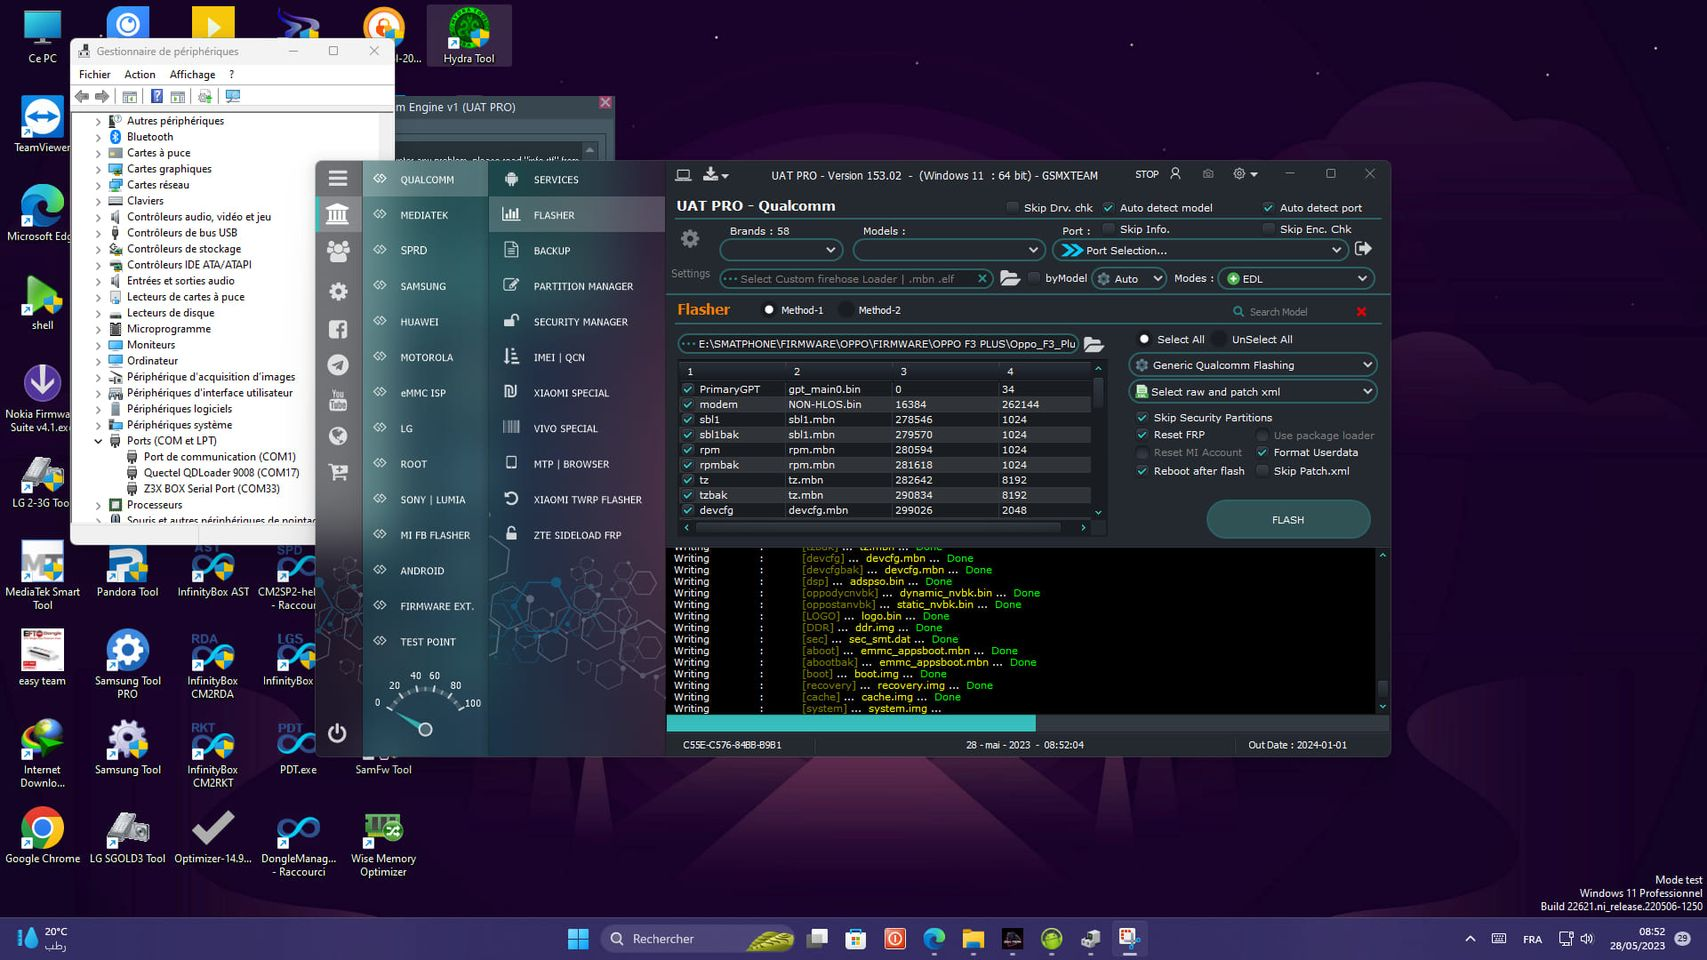
Task: Uncheck the modem partition row checkbox
Action: (687, 405)
